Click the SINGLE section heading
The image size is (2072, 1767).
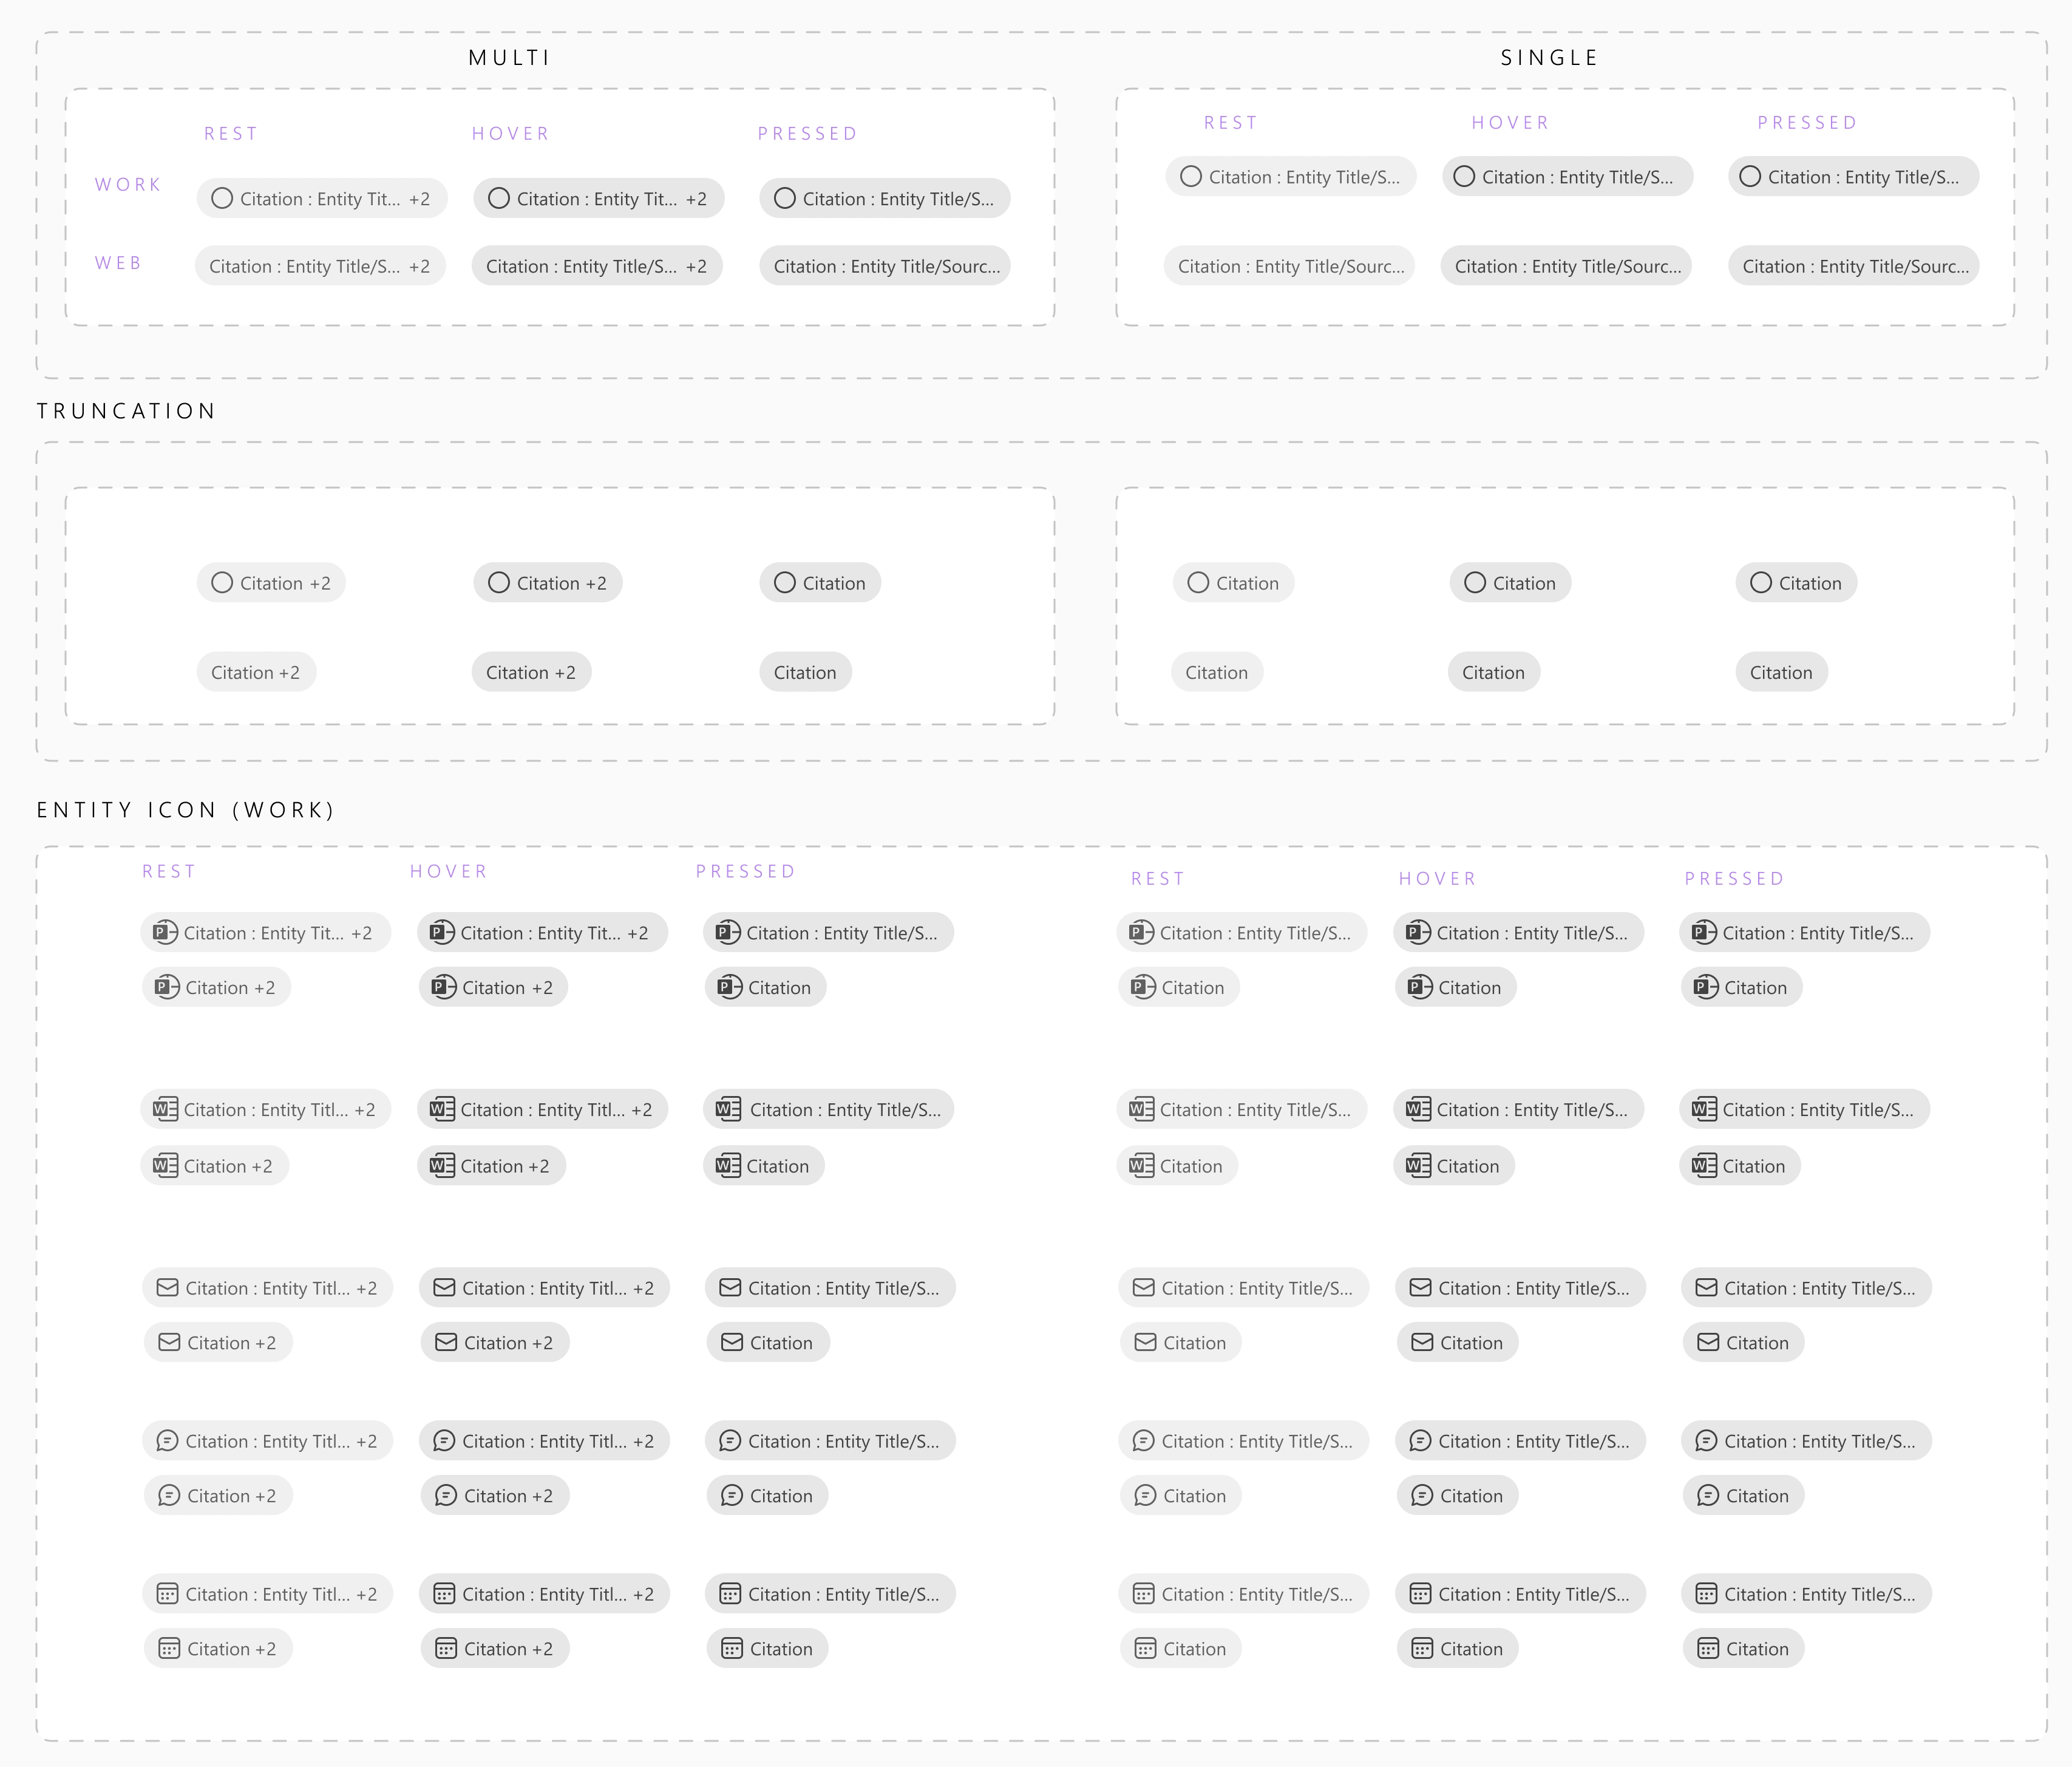[1549, 58]
